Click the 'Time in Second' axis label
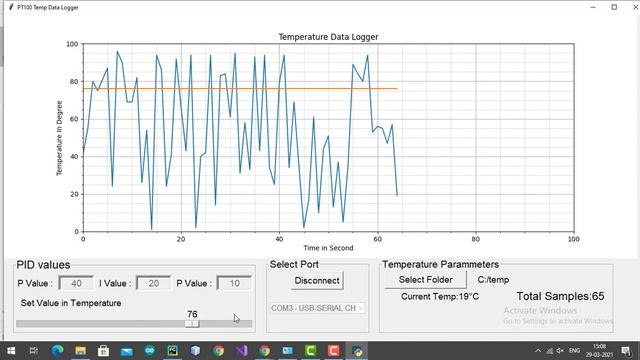 pos(328,248)
